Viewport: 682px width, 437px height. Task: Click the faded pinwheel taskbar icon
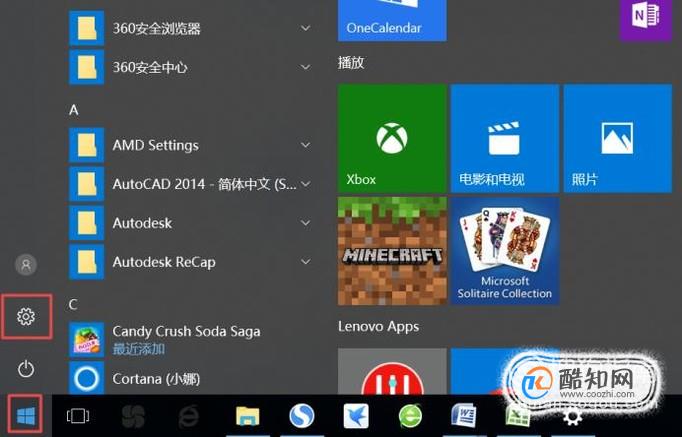(x=134, y=417)
